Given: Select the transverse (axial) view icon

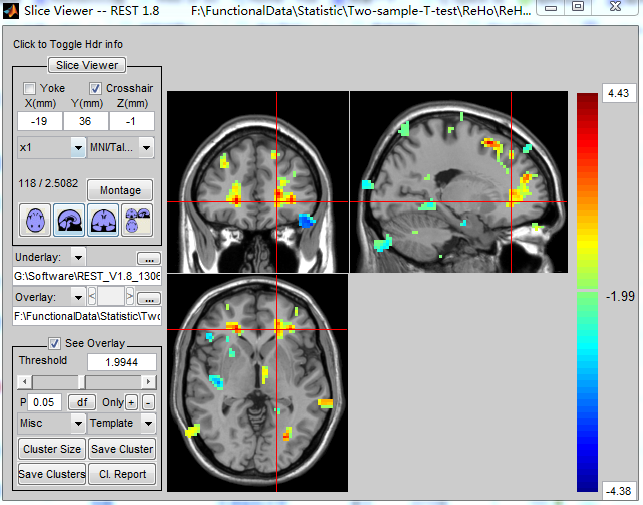Looking at the screenshot, I should coord(35,220).
